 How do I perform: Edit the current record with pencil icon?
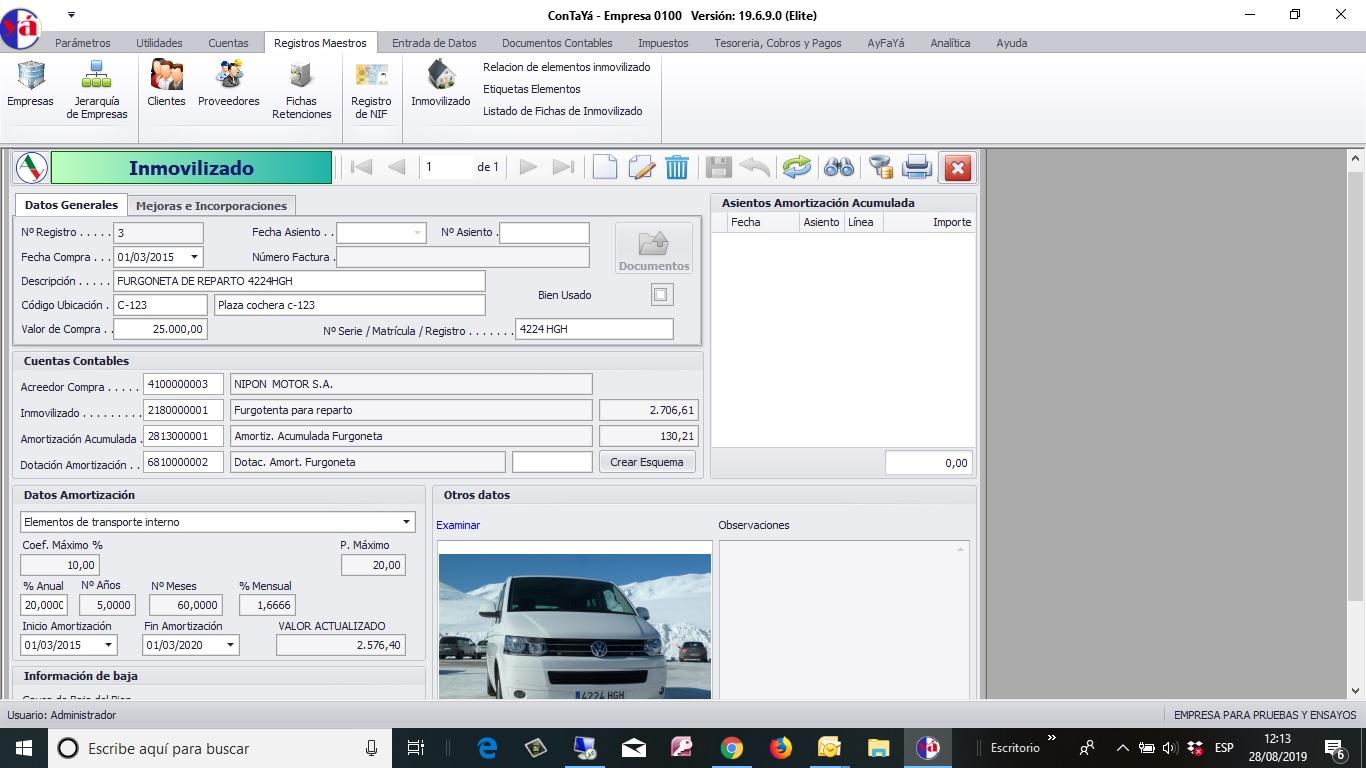click(641, 167)
